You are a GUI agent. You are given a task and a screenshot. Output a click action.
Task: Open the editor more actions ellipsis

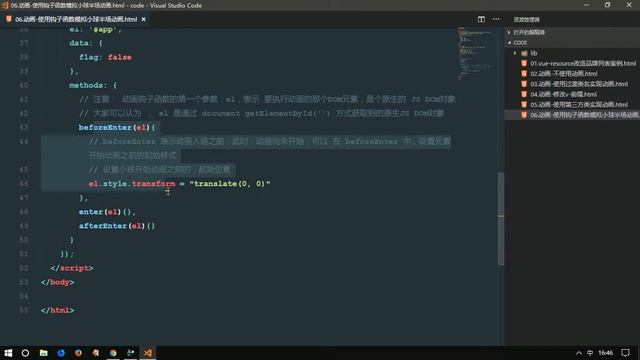(x=496, y=19)
